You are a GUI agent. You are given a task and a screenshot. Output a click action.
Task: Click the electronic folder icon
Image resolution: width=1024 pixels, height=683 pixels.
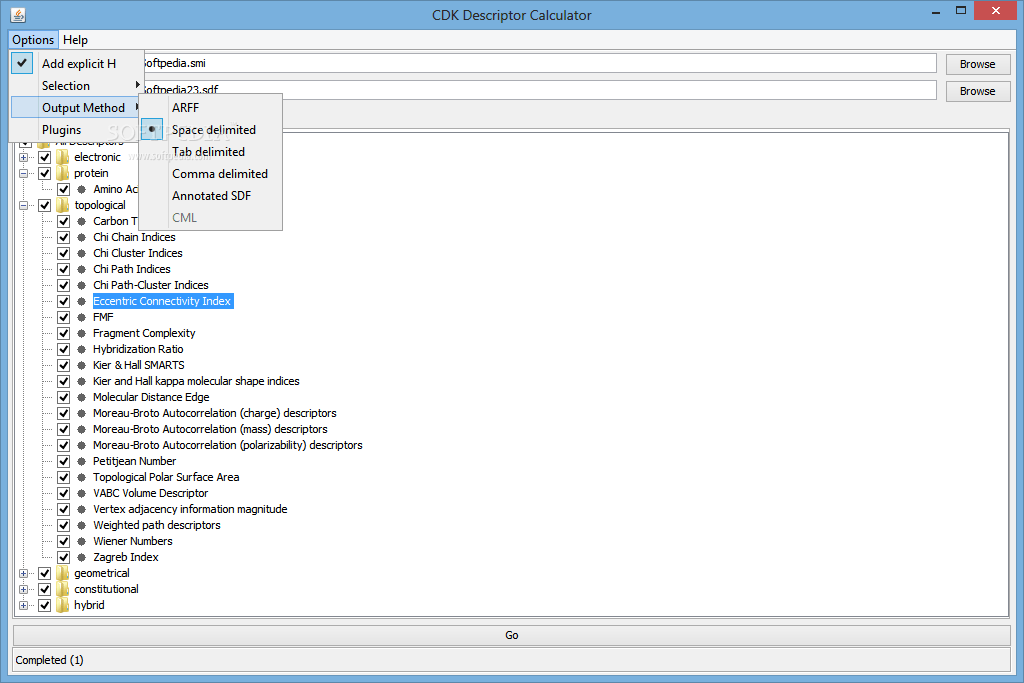[x=63, y=157]
